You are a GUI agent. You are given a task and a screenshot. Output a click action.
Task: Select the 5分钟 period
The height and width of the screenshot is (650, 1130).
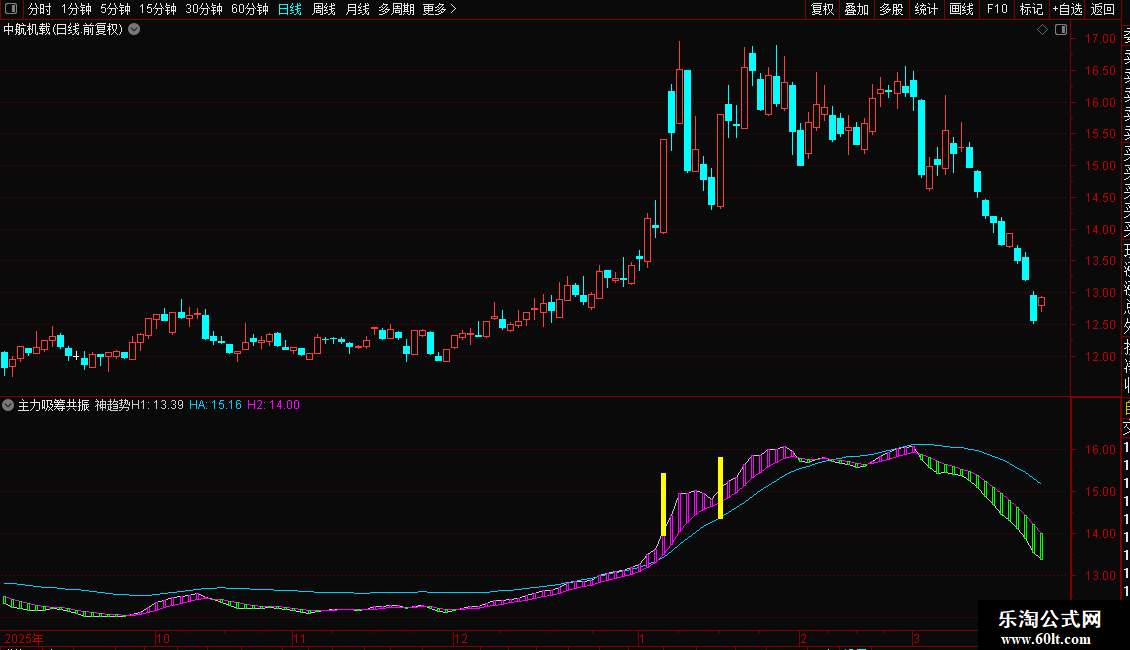click(115, 9)
